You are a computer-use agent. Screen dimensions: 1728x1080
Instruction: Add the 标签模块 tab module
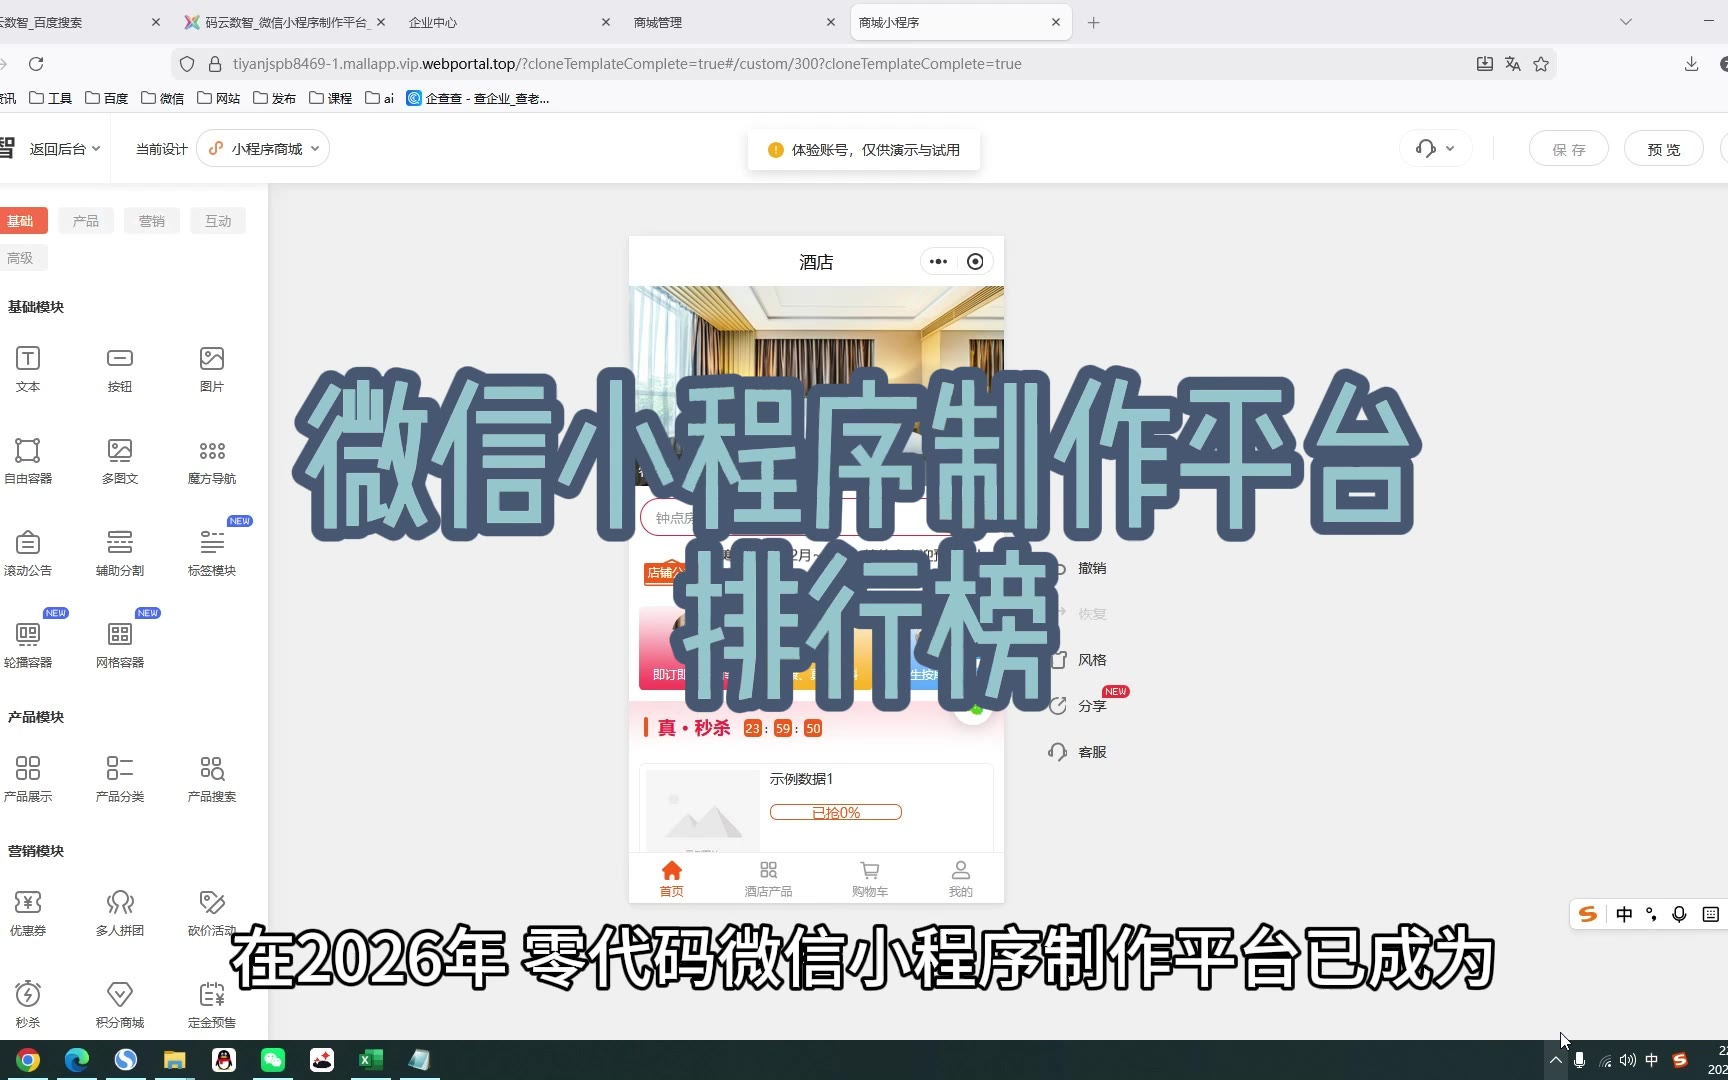[x=212, y=553]
